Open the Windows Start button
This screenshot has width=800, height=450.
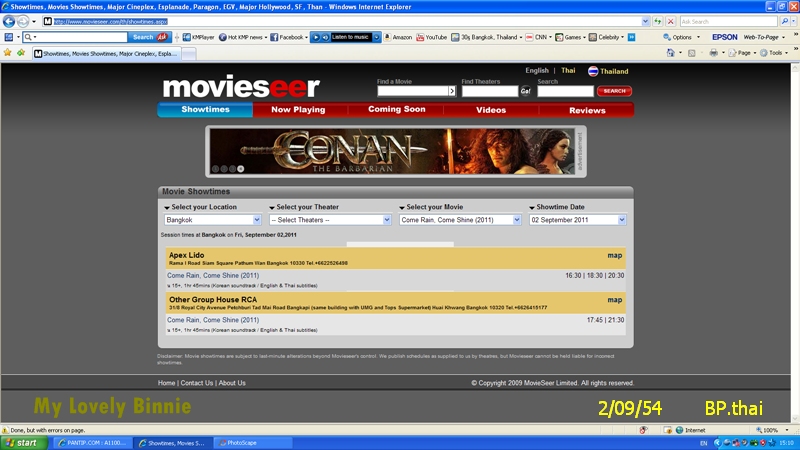23,443
